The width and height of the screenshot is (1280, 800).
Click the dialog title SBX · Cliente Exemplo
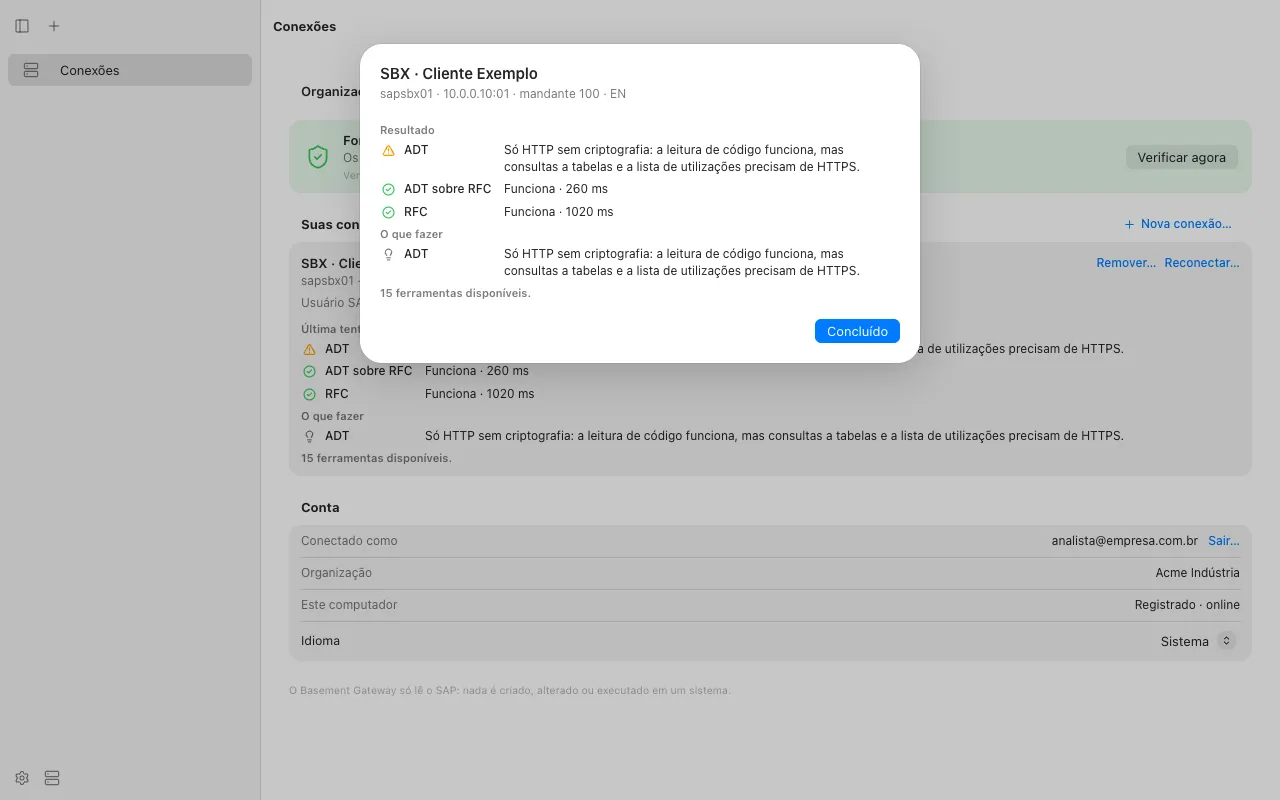[x=459, y=74]
